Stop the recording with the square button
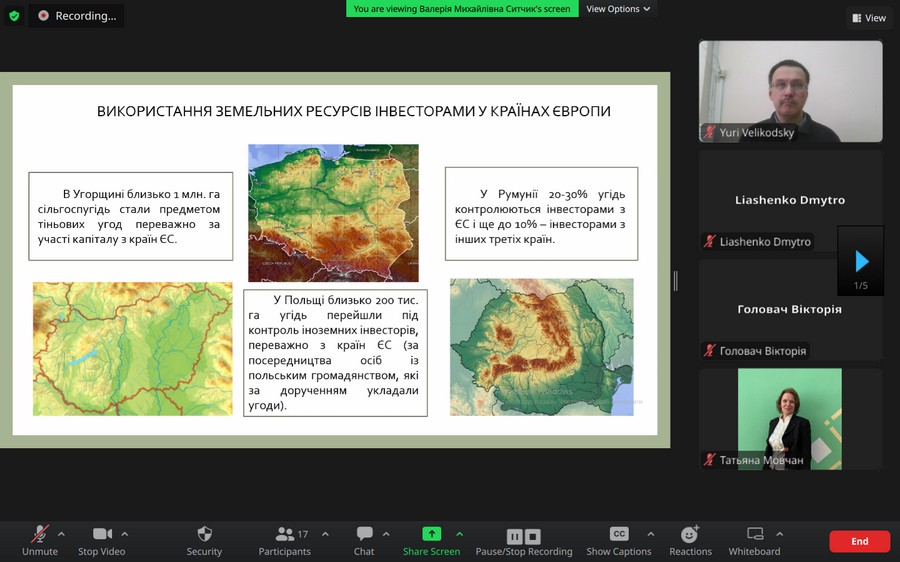900x562 pixels. [x=533, y=536]
